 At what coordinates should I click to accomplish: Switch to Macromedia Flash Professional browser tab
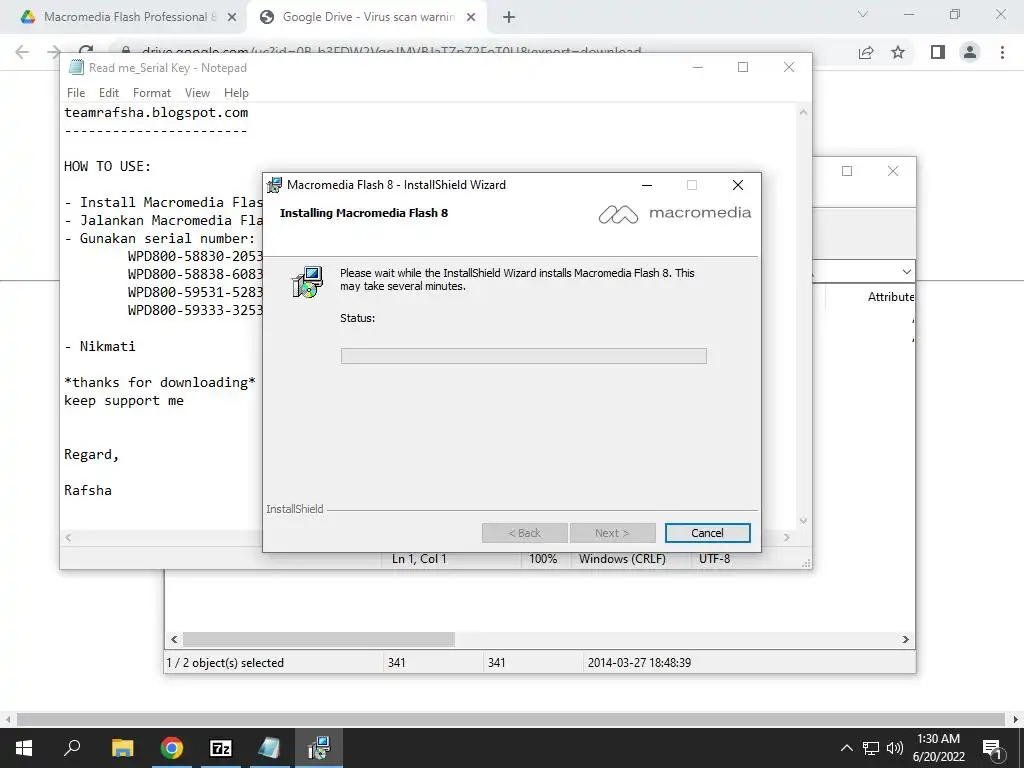(124, 17)
